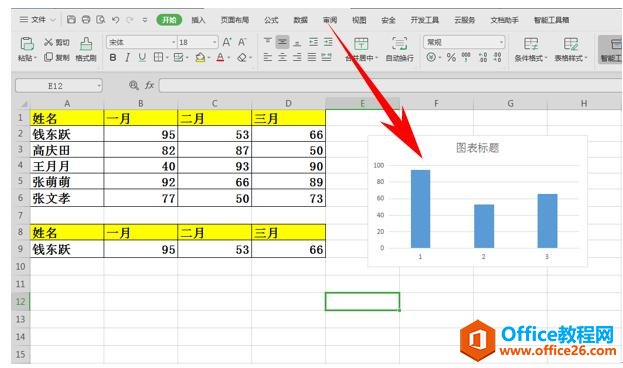
Task: Expand fill color dropdown arrow
Action: tap(208, 58)
